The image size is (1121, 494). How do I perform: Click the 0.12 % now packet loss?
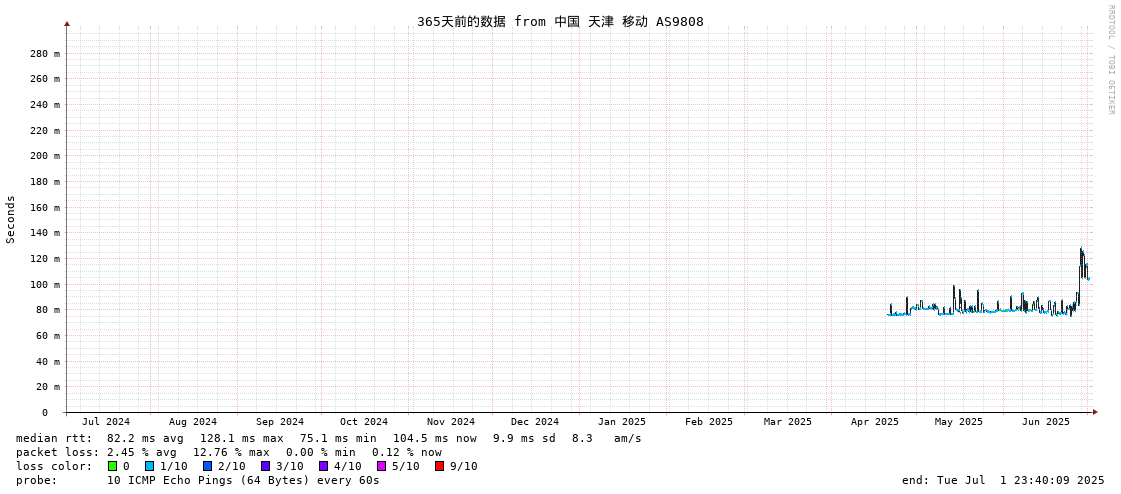pyautogui.click(x=407, y=453)
